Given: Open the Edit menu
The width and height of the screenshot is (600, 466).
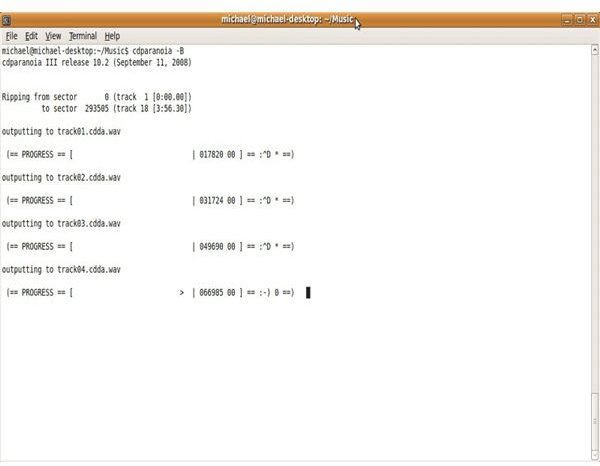Looking at the screenshot, I should [31, 36].
